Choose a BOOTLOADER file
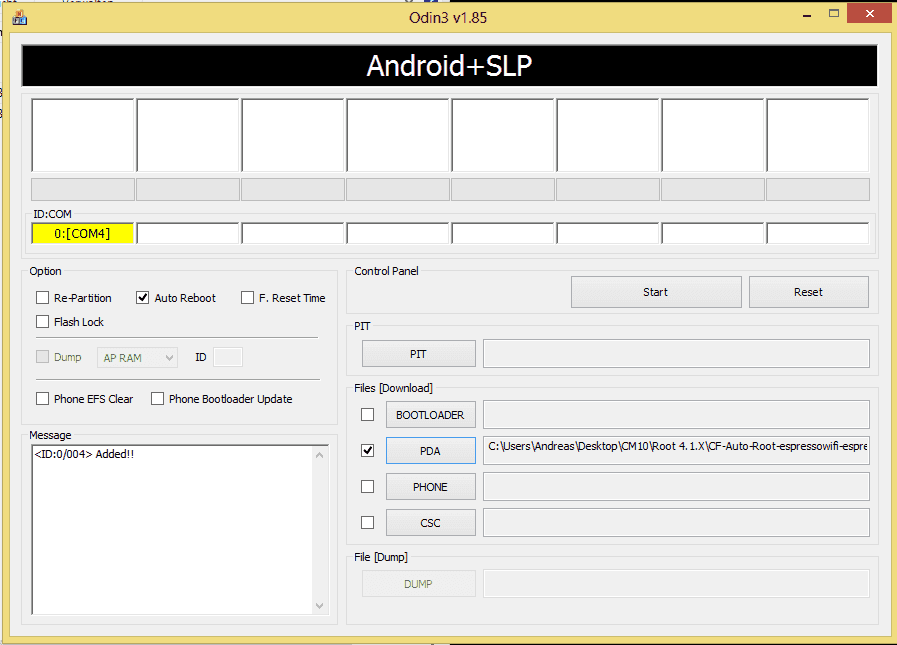The width and height of the screenshot is (897, 645). (430, 415)
